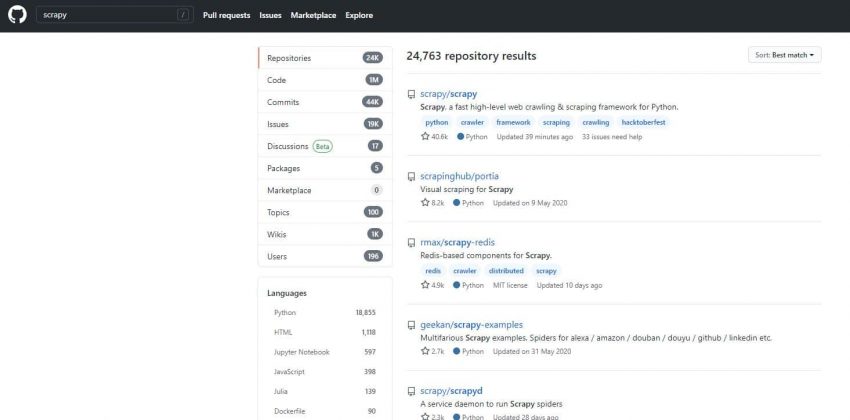Open GitHub home via Octocat logo
Screen dimensions: 850x420
[17, 15]
